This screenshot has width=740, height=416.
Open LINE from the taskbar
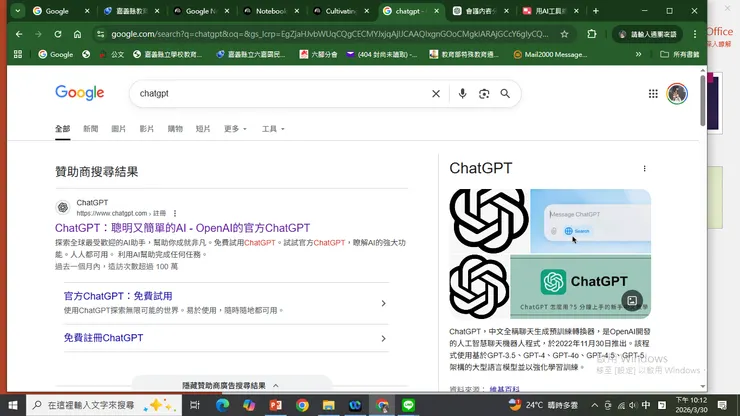coord(408,405)
